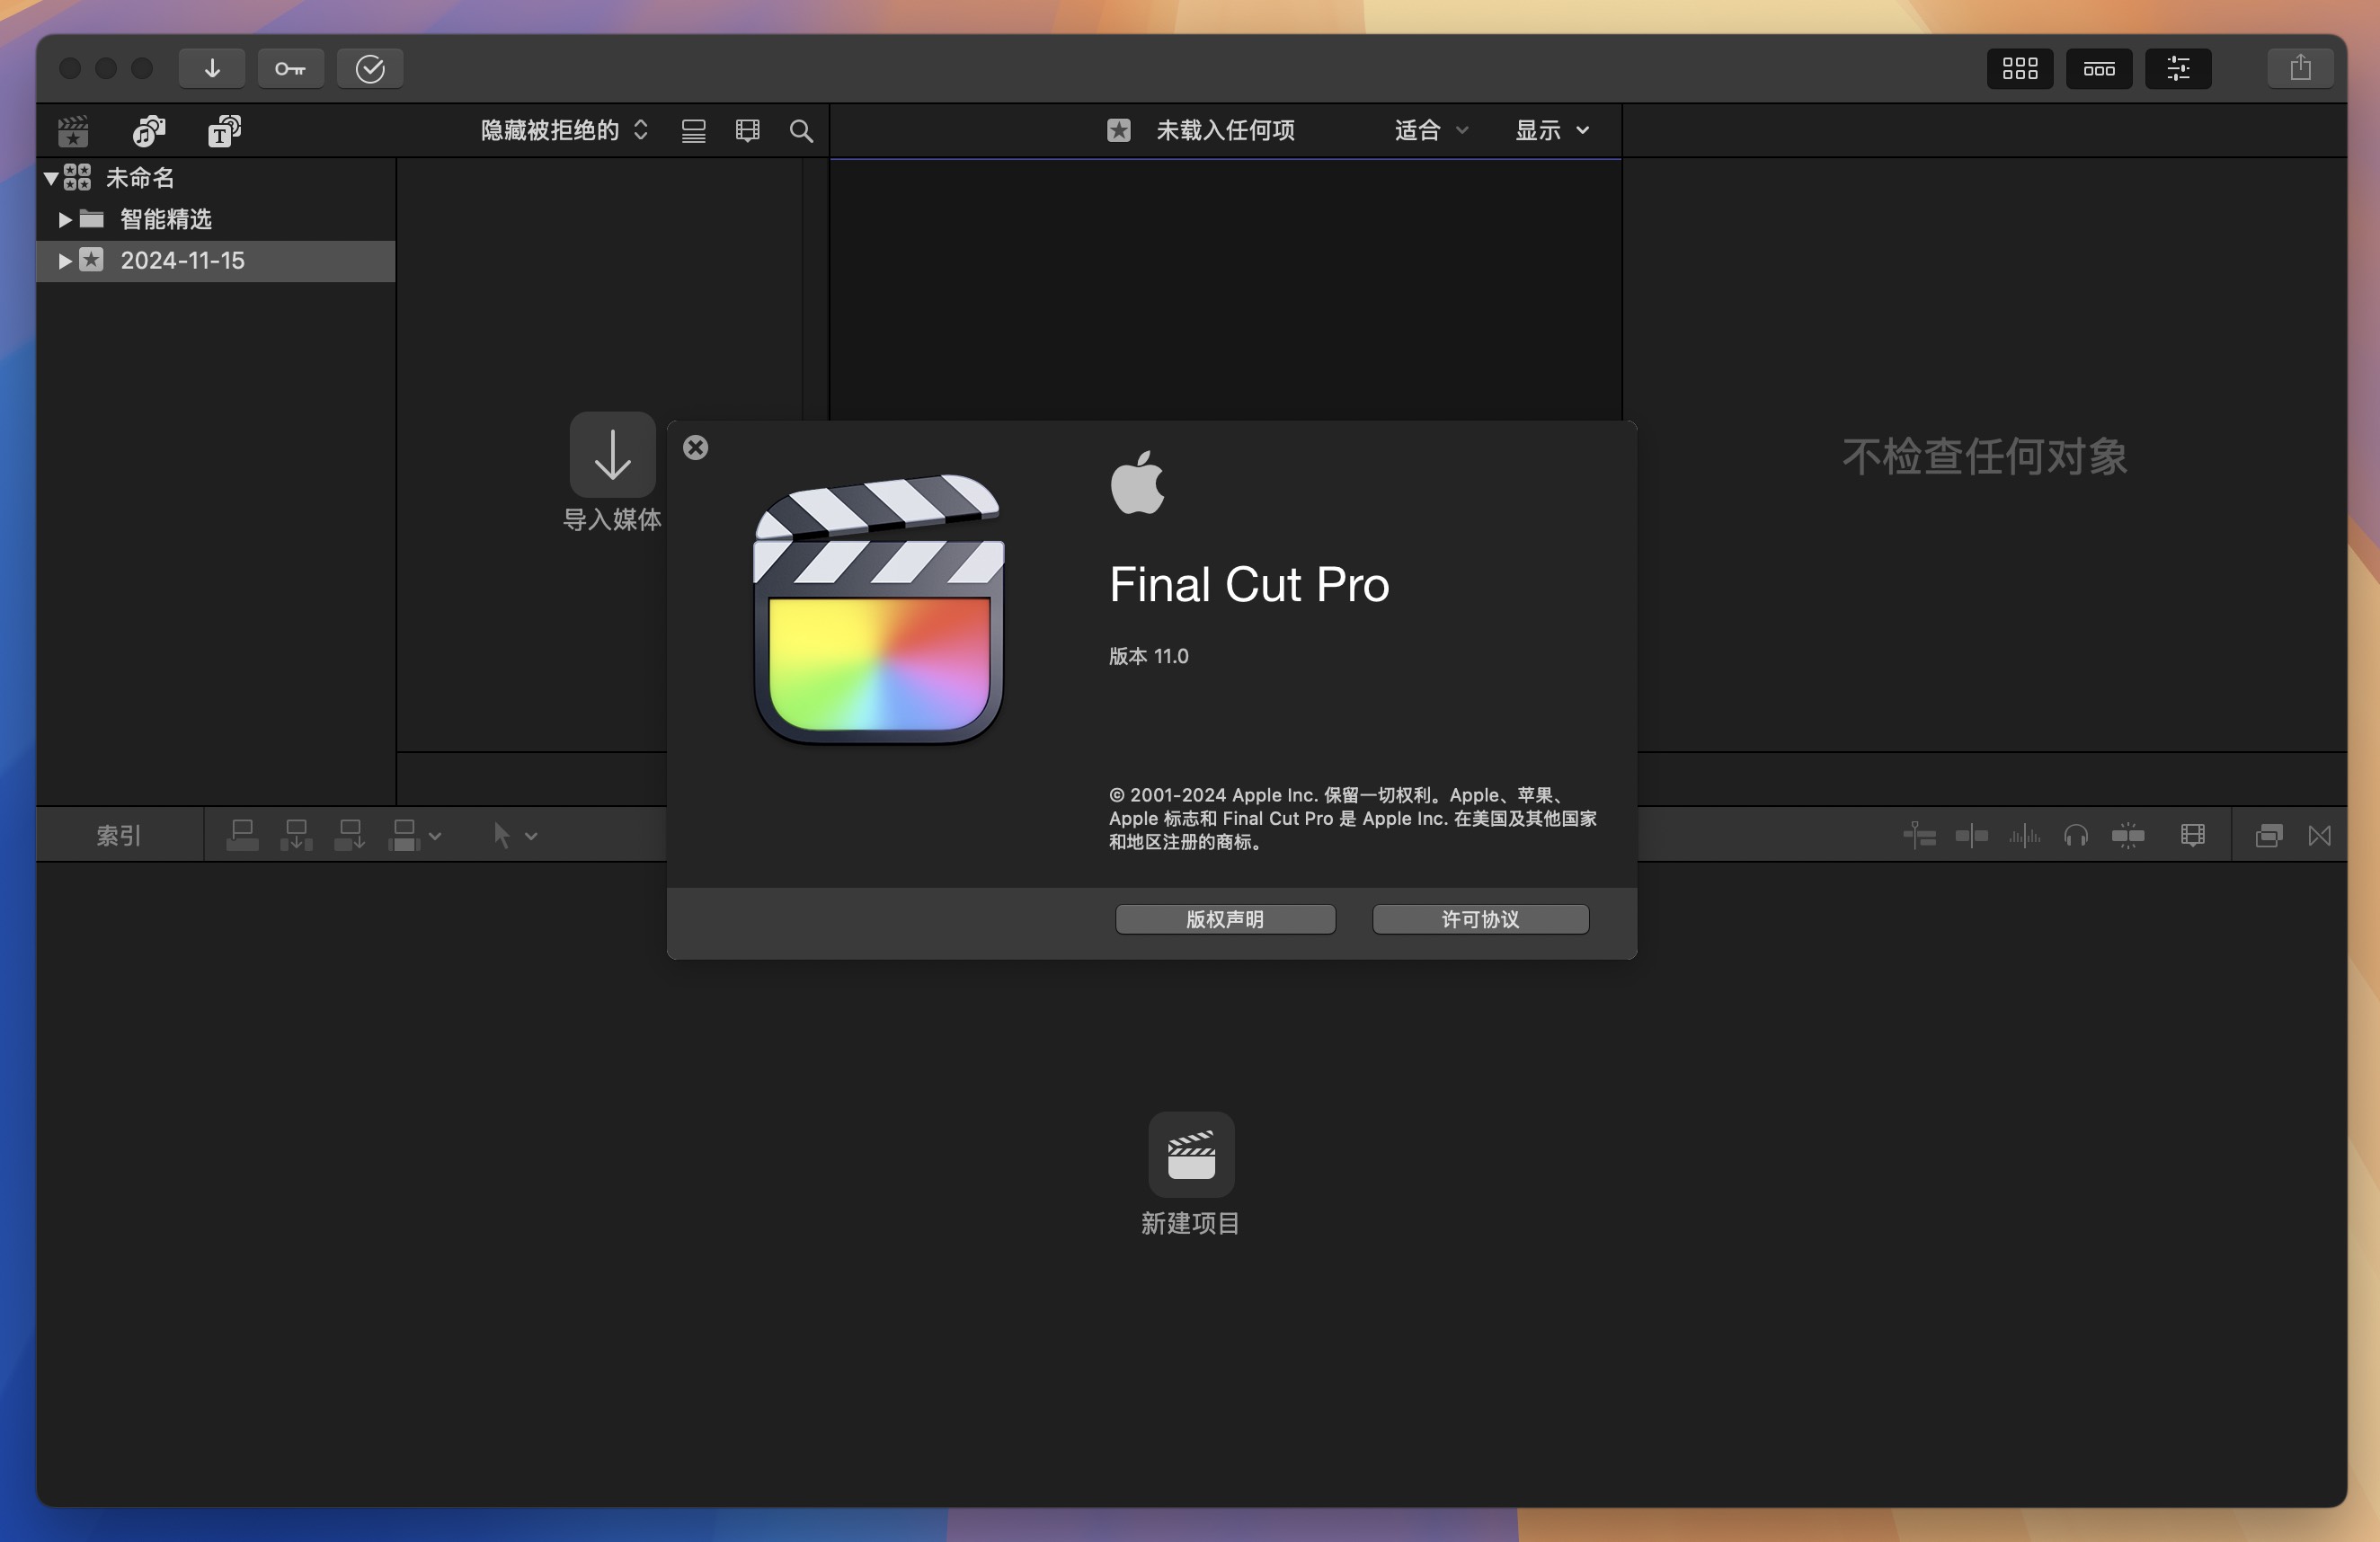Image resolution: width=2380 pixels, height=1542 pixels.
Task: Click the '未载入任何项' viewer title
Action: [1225, 130]
